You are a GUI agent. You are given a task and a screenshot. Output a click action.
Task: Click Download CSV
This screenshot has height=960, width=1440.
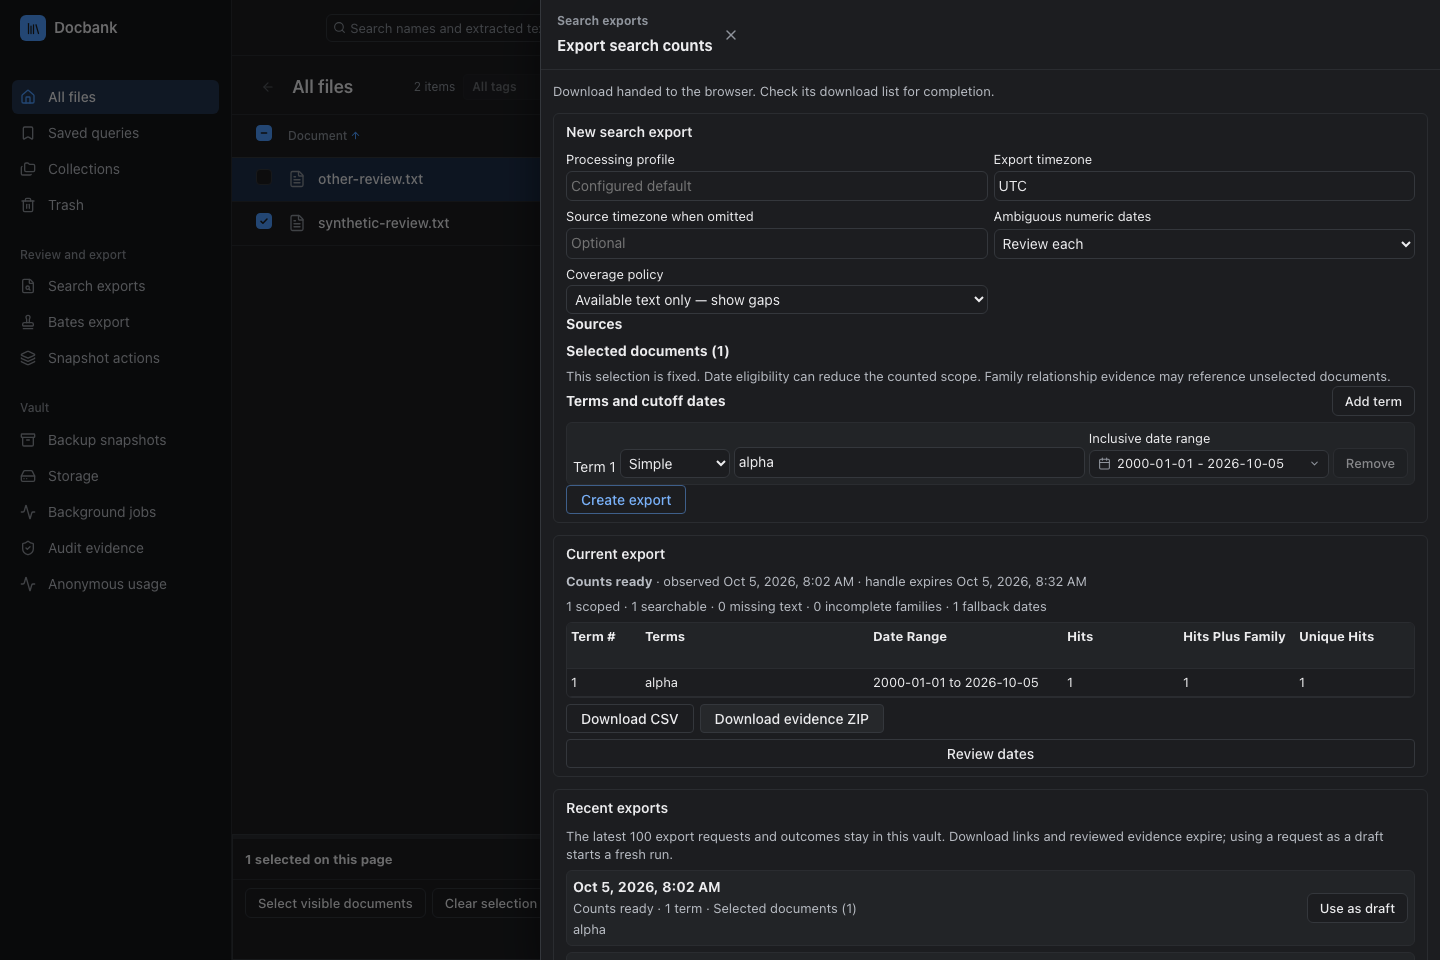(x=630, y=719)
